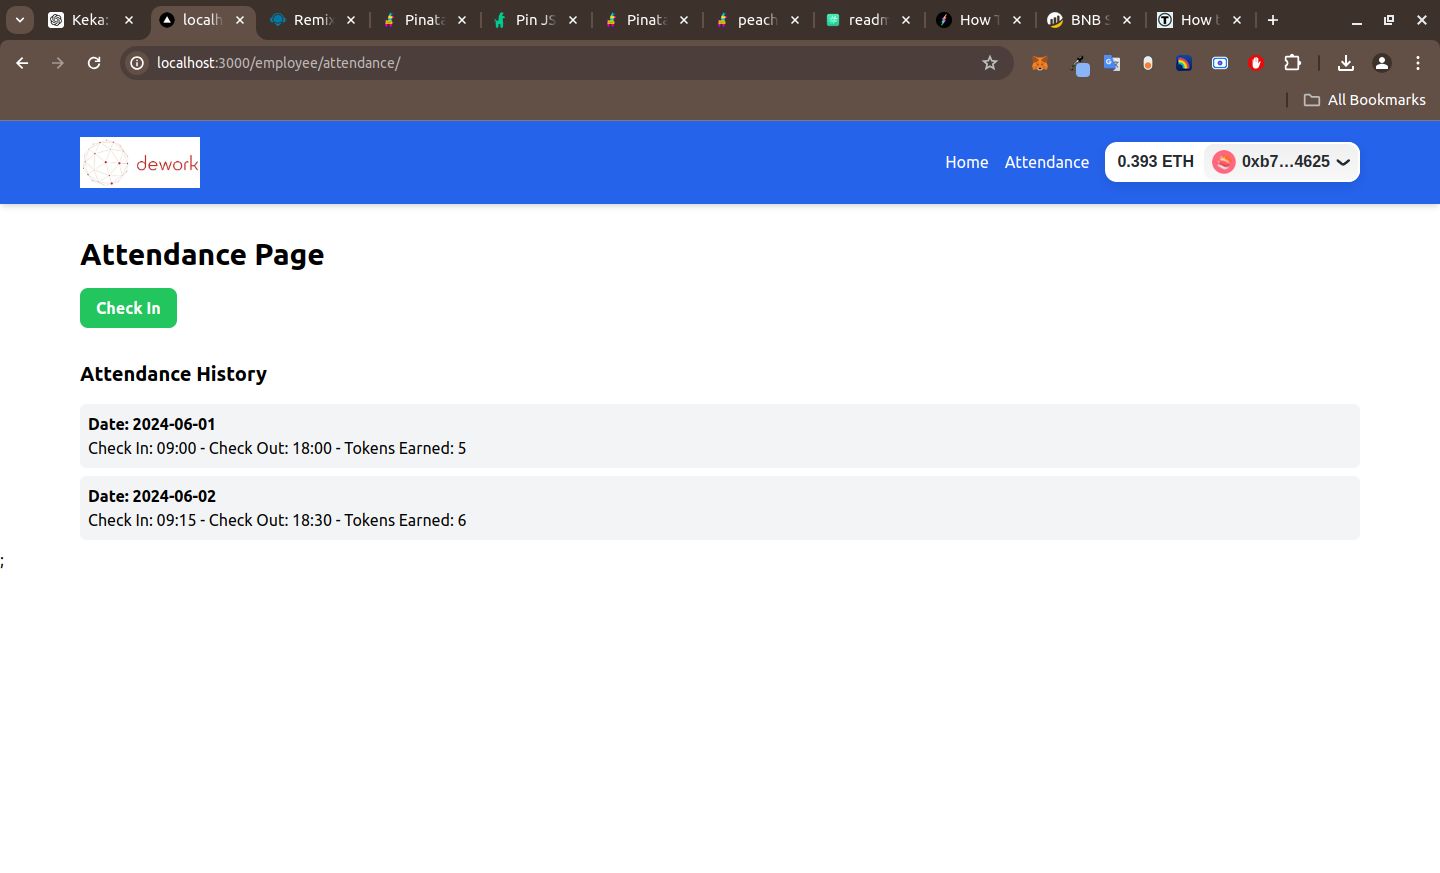The height and width of the screenshot is (873, 1440).
Task: Reload the page
Action: (x=94, y=63)
